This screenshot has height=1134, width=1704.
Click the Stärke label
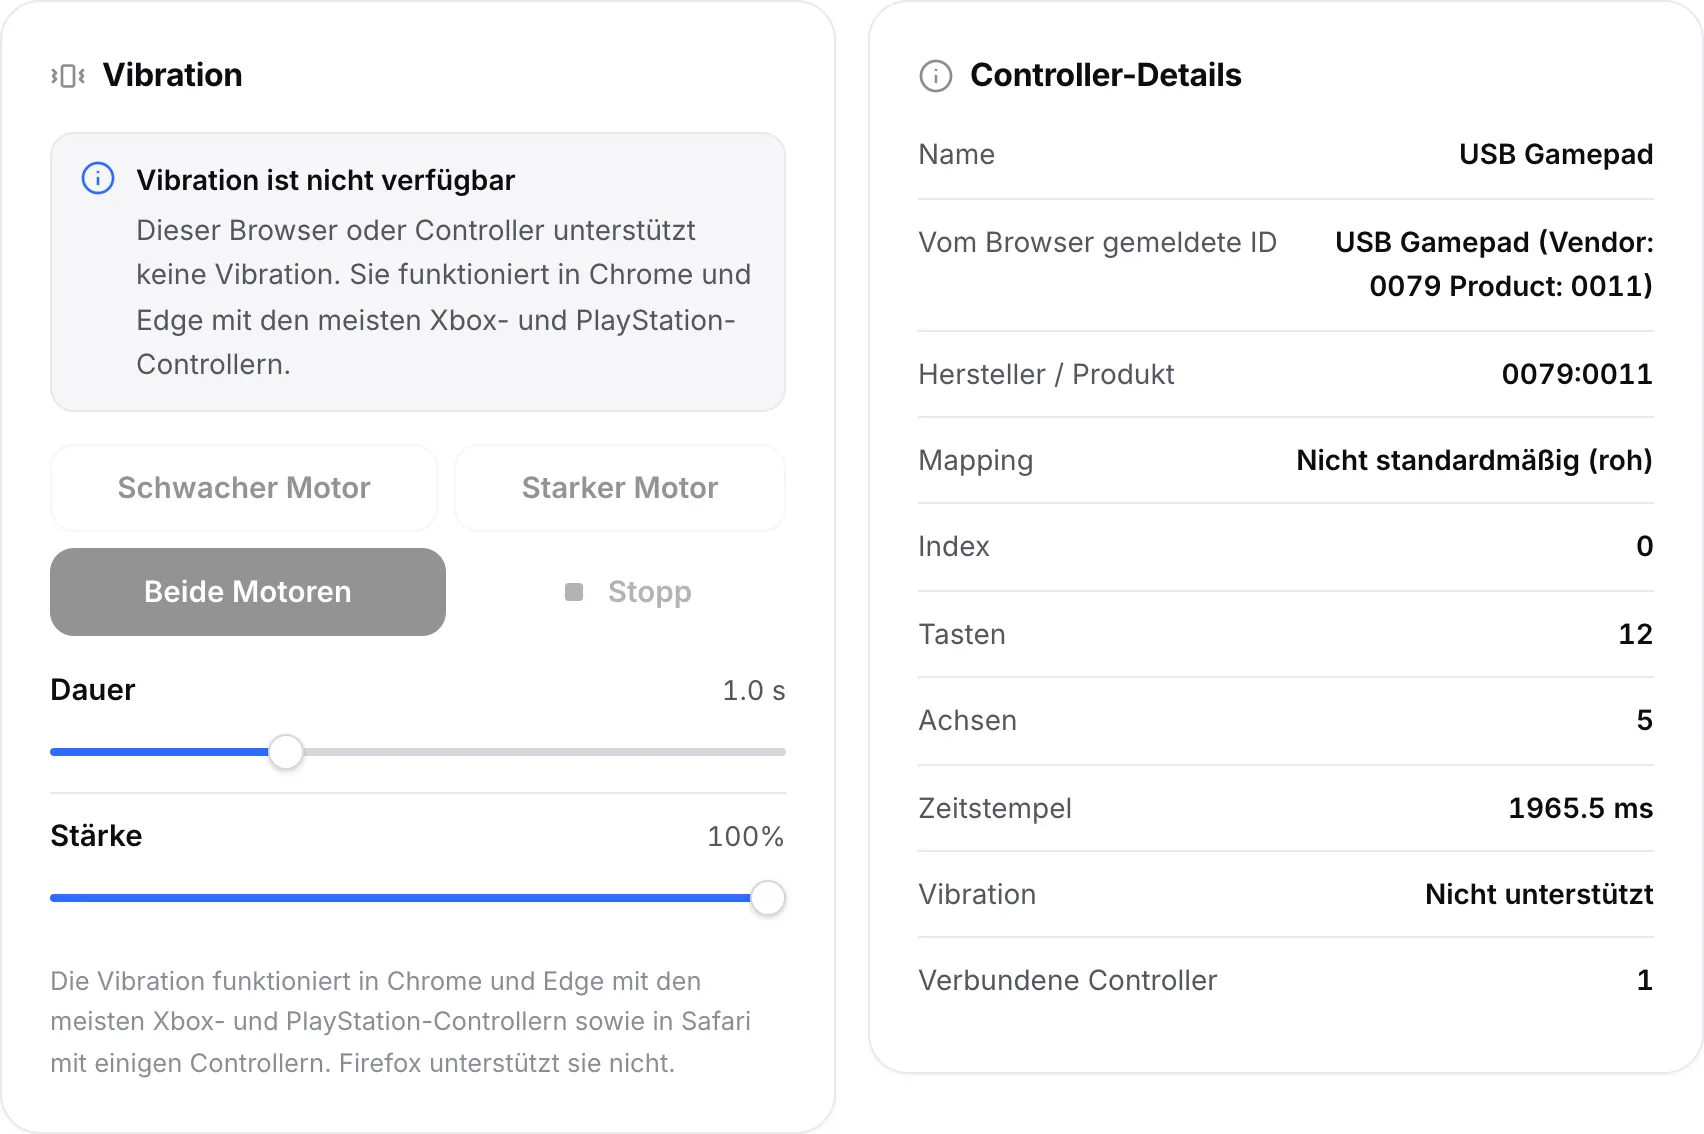[x=96, y=836]
